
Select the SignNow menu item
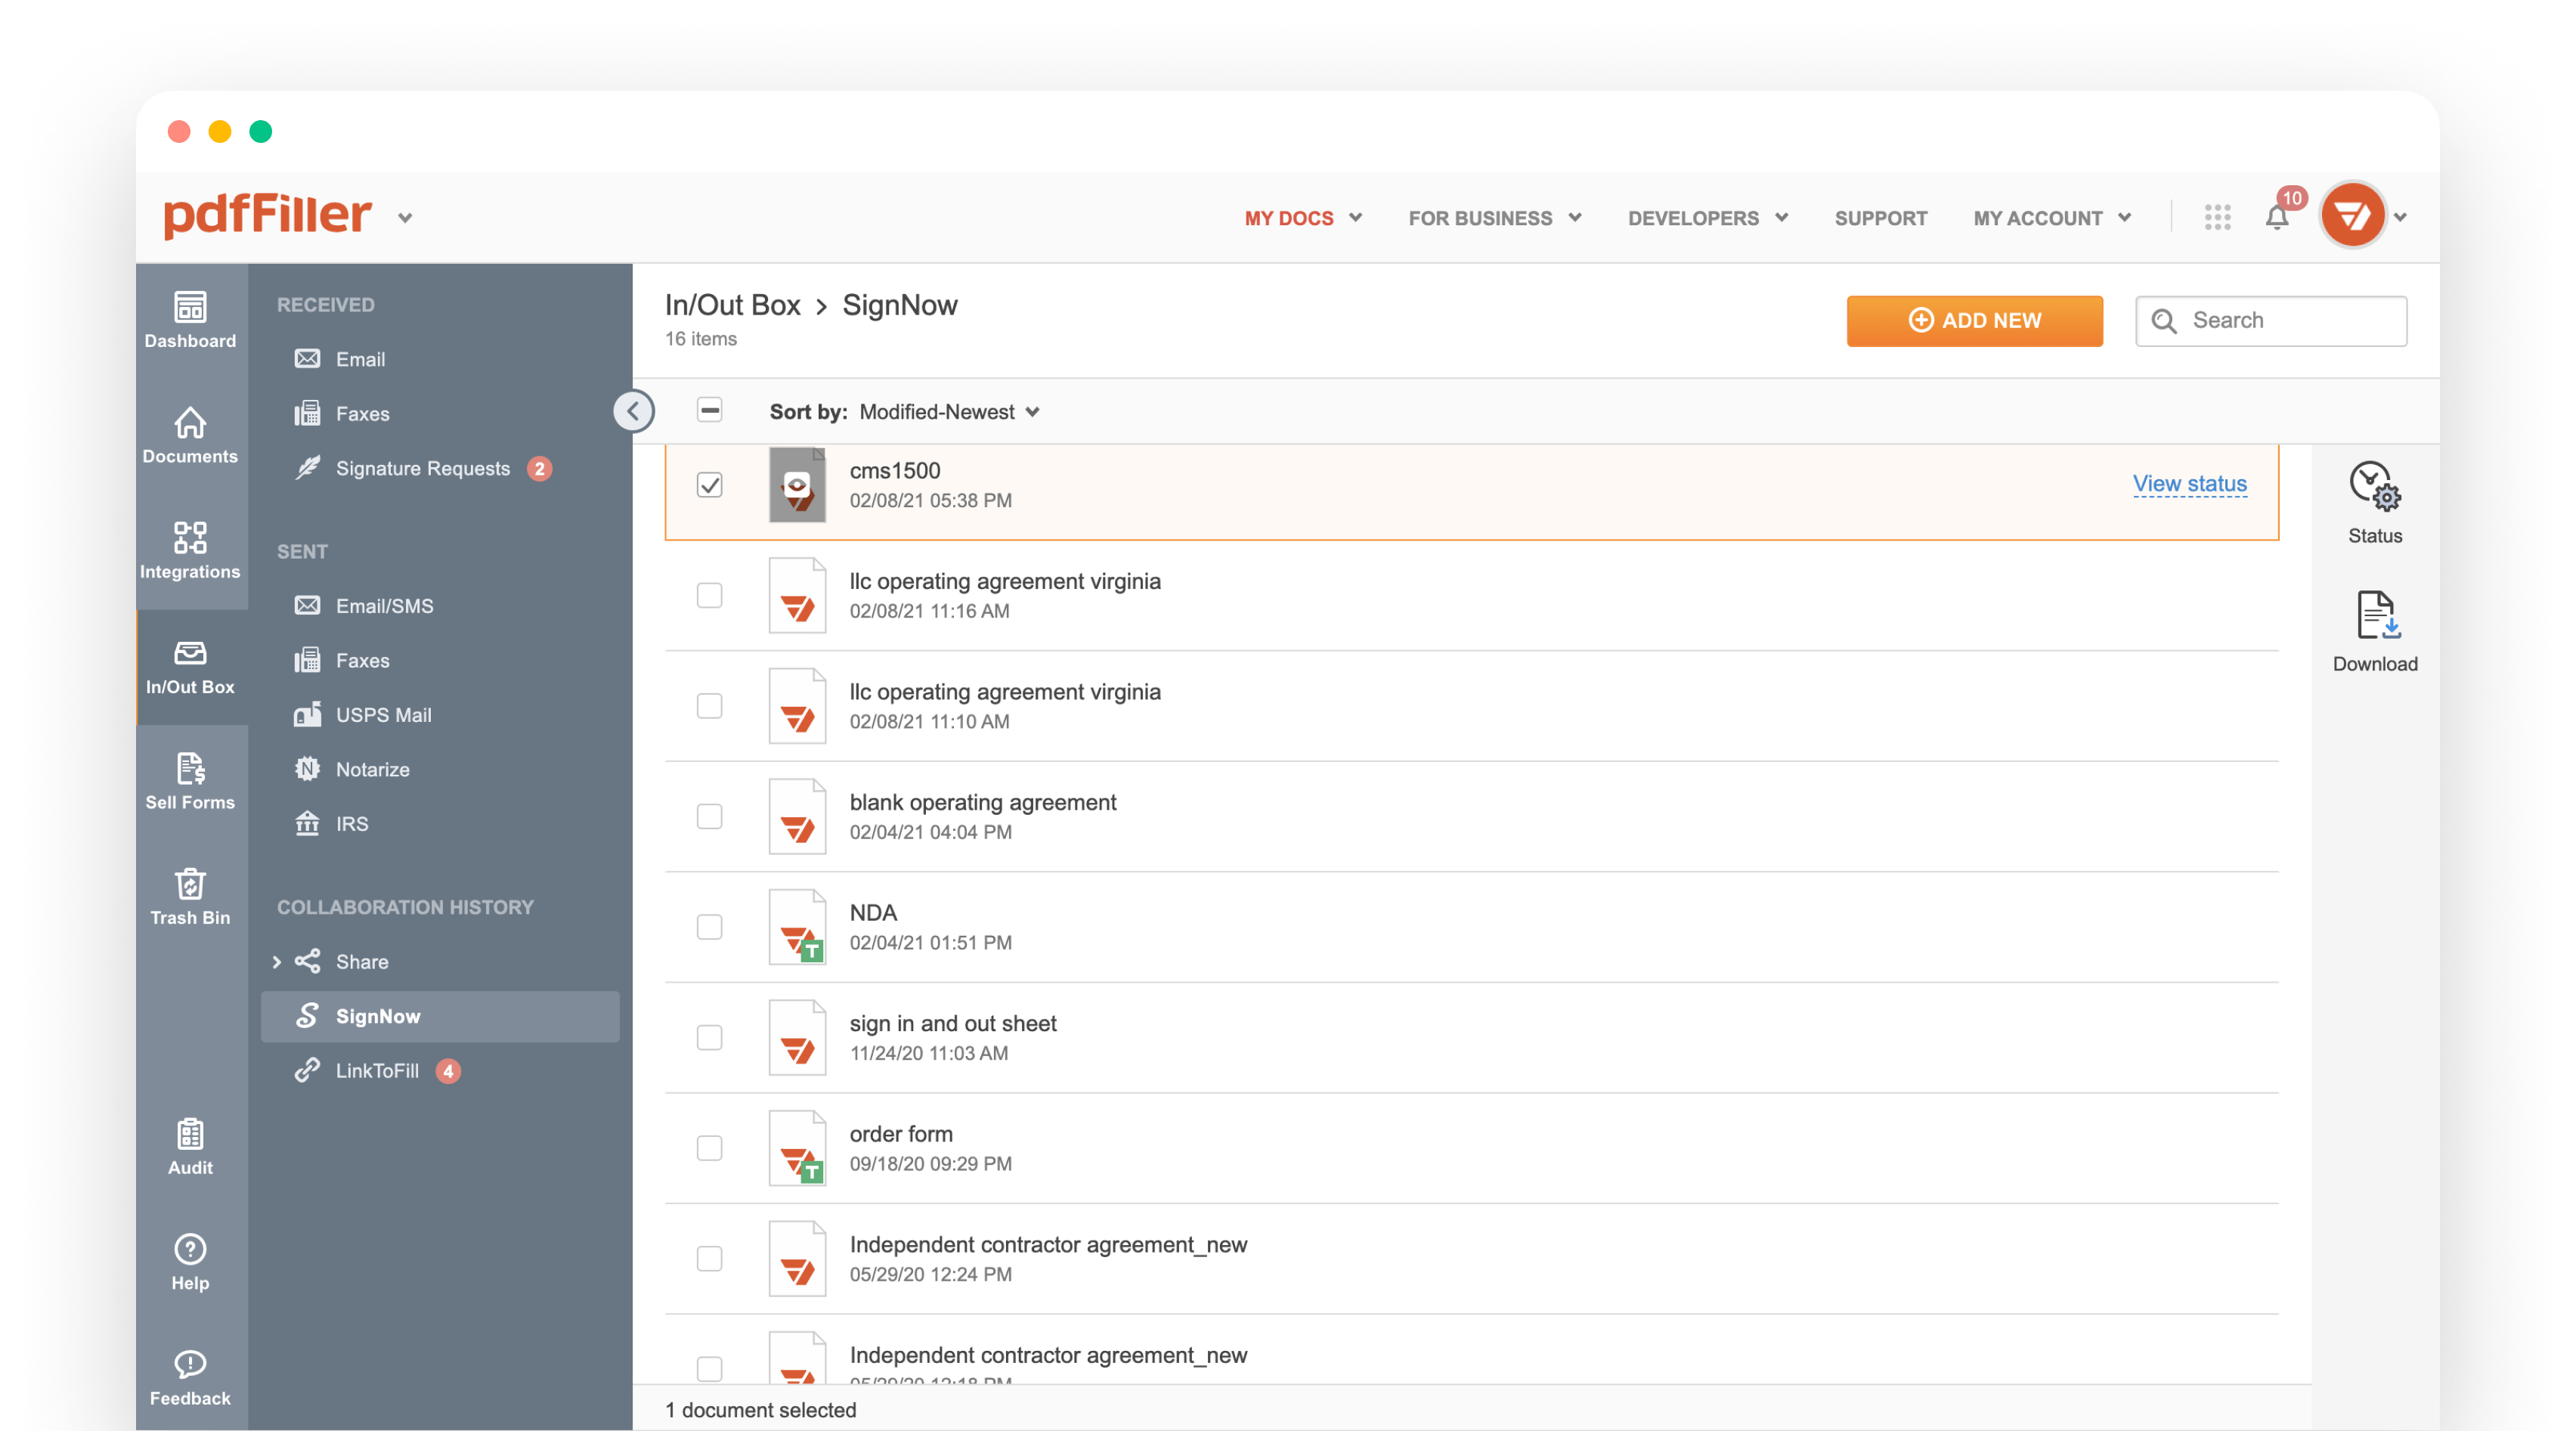click(379, 1015)
